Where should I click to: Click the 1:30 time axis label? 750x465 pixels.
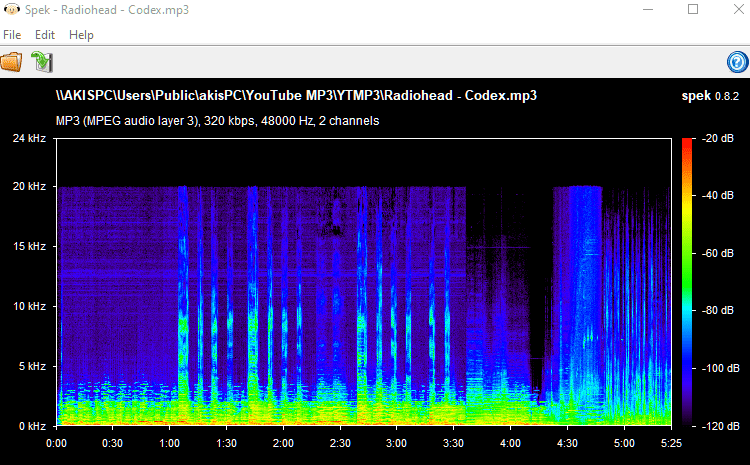click(227, 443)
